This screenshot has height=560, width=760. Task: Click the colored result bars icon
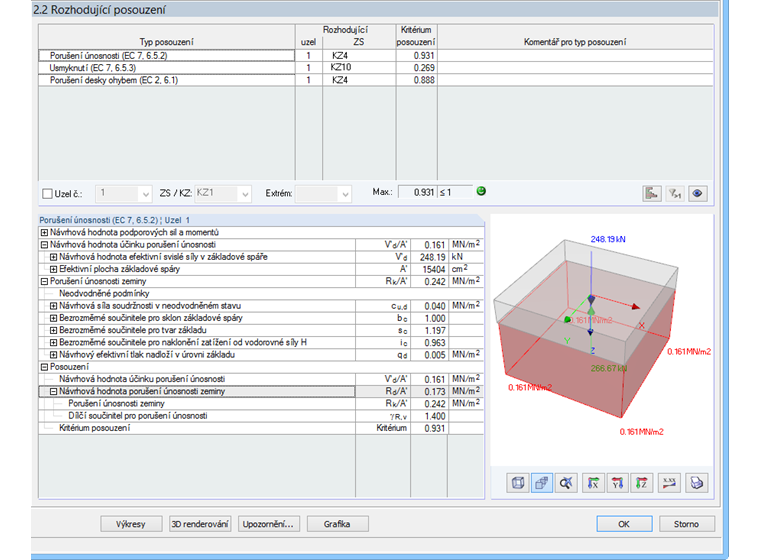652,193
